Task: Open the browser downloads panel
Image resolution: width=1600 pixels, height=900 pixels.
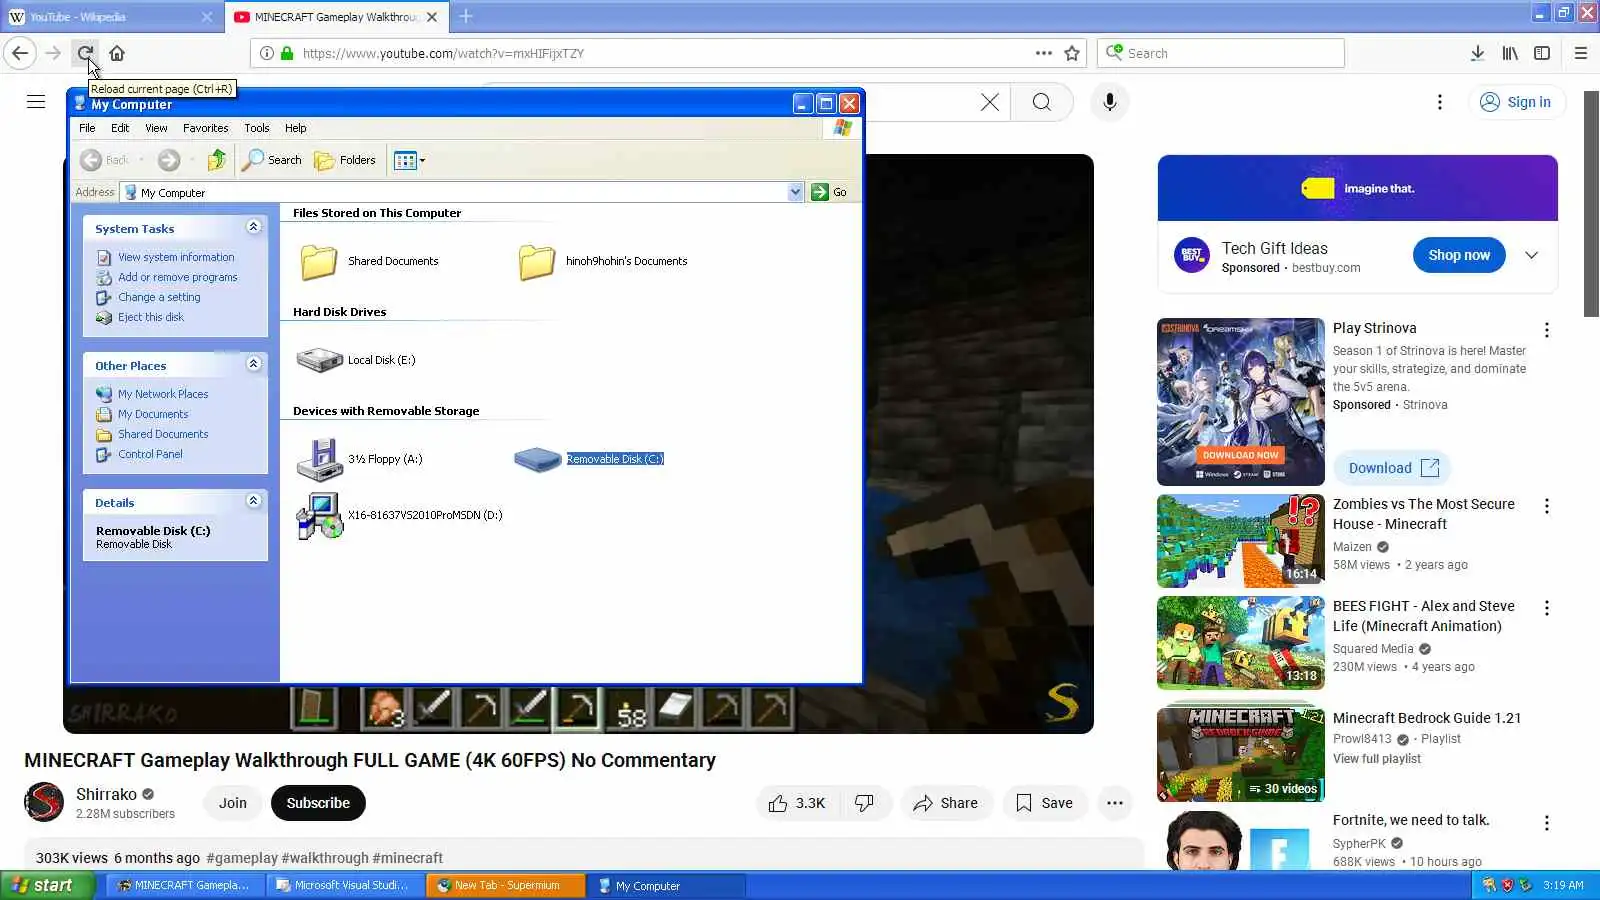Action: (1477, 53)
